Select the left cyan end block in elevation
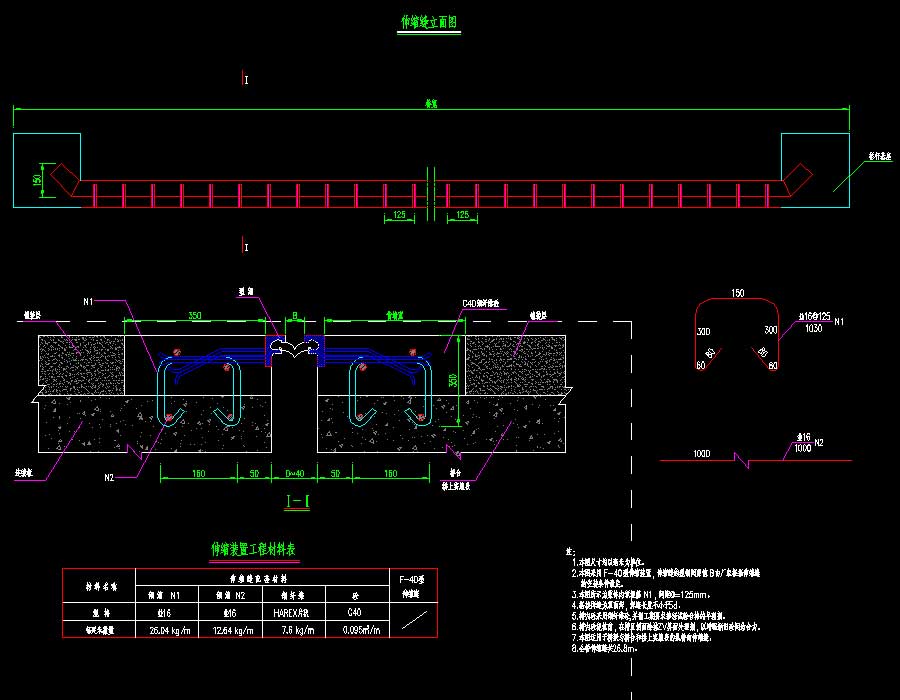 click(47, 170)
